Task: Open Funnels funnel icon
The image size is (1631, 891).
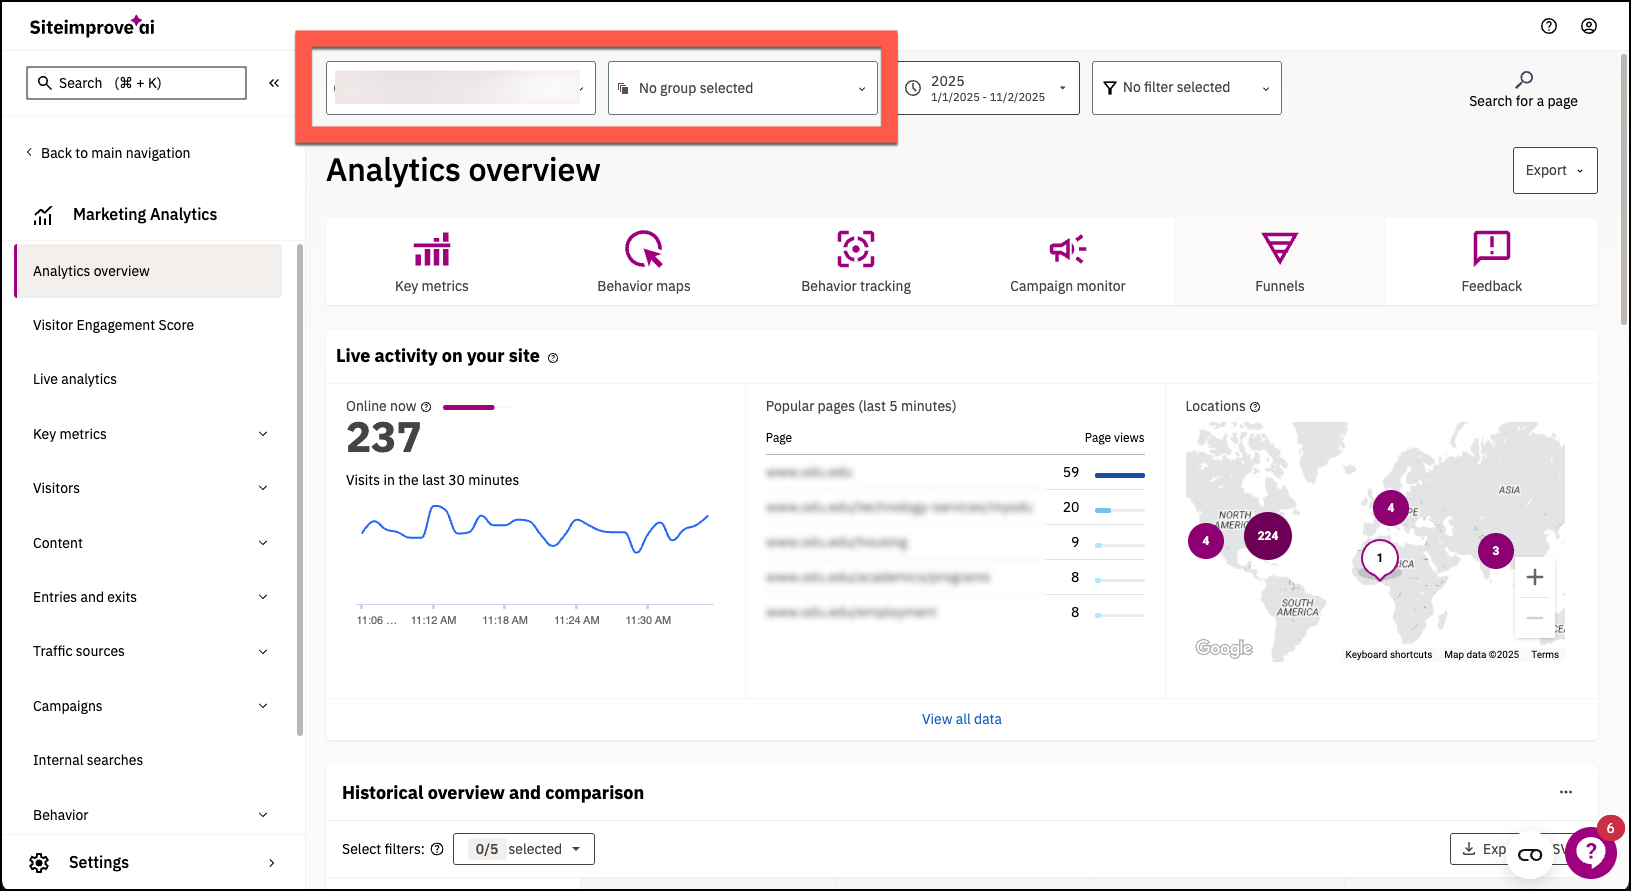Action: point(1280,248)
